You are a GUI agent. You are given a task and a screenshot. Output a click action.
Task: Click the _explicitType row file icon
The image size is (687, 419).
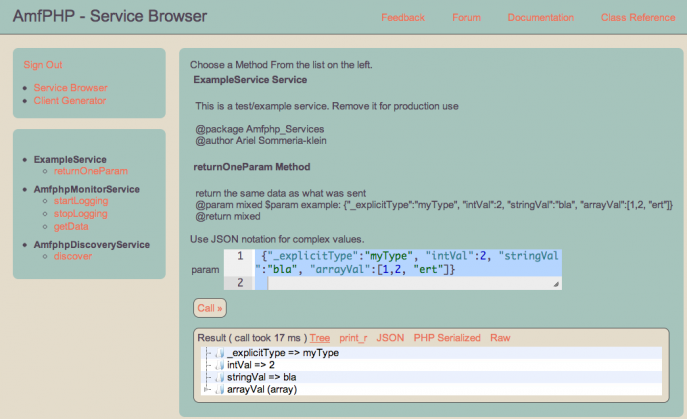pos(220,353)
